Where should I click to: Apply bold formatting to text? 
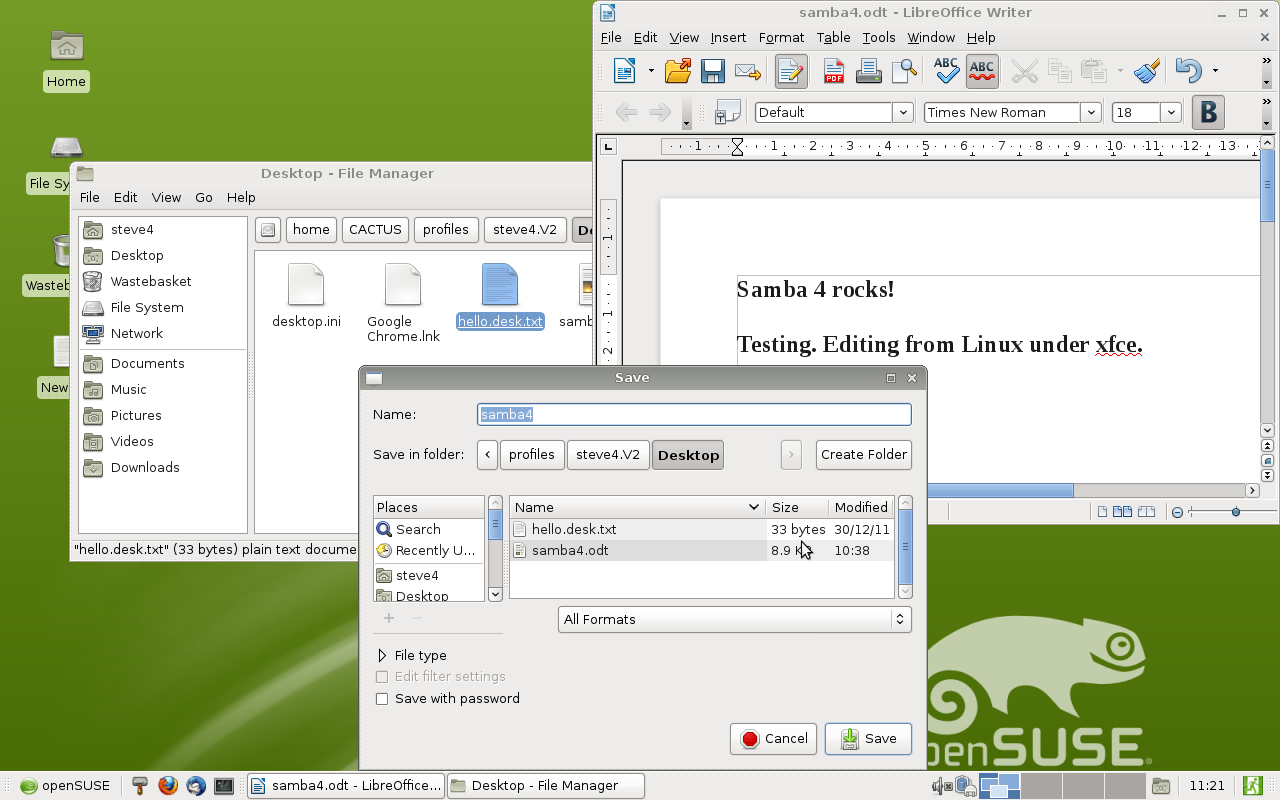click(x=1207, y=112)
